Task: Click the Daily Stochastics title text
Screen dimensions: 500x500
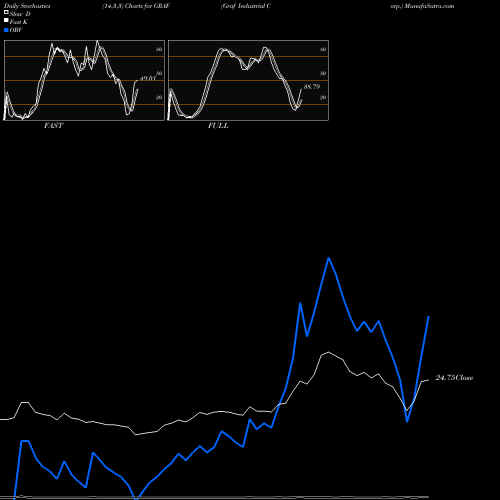Action: click(x=27, y=6)
